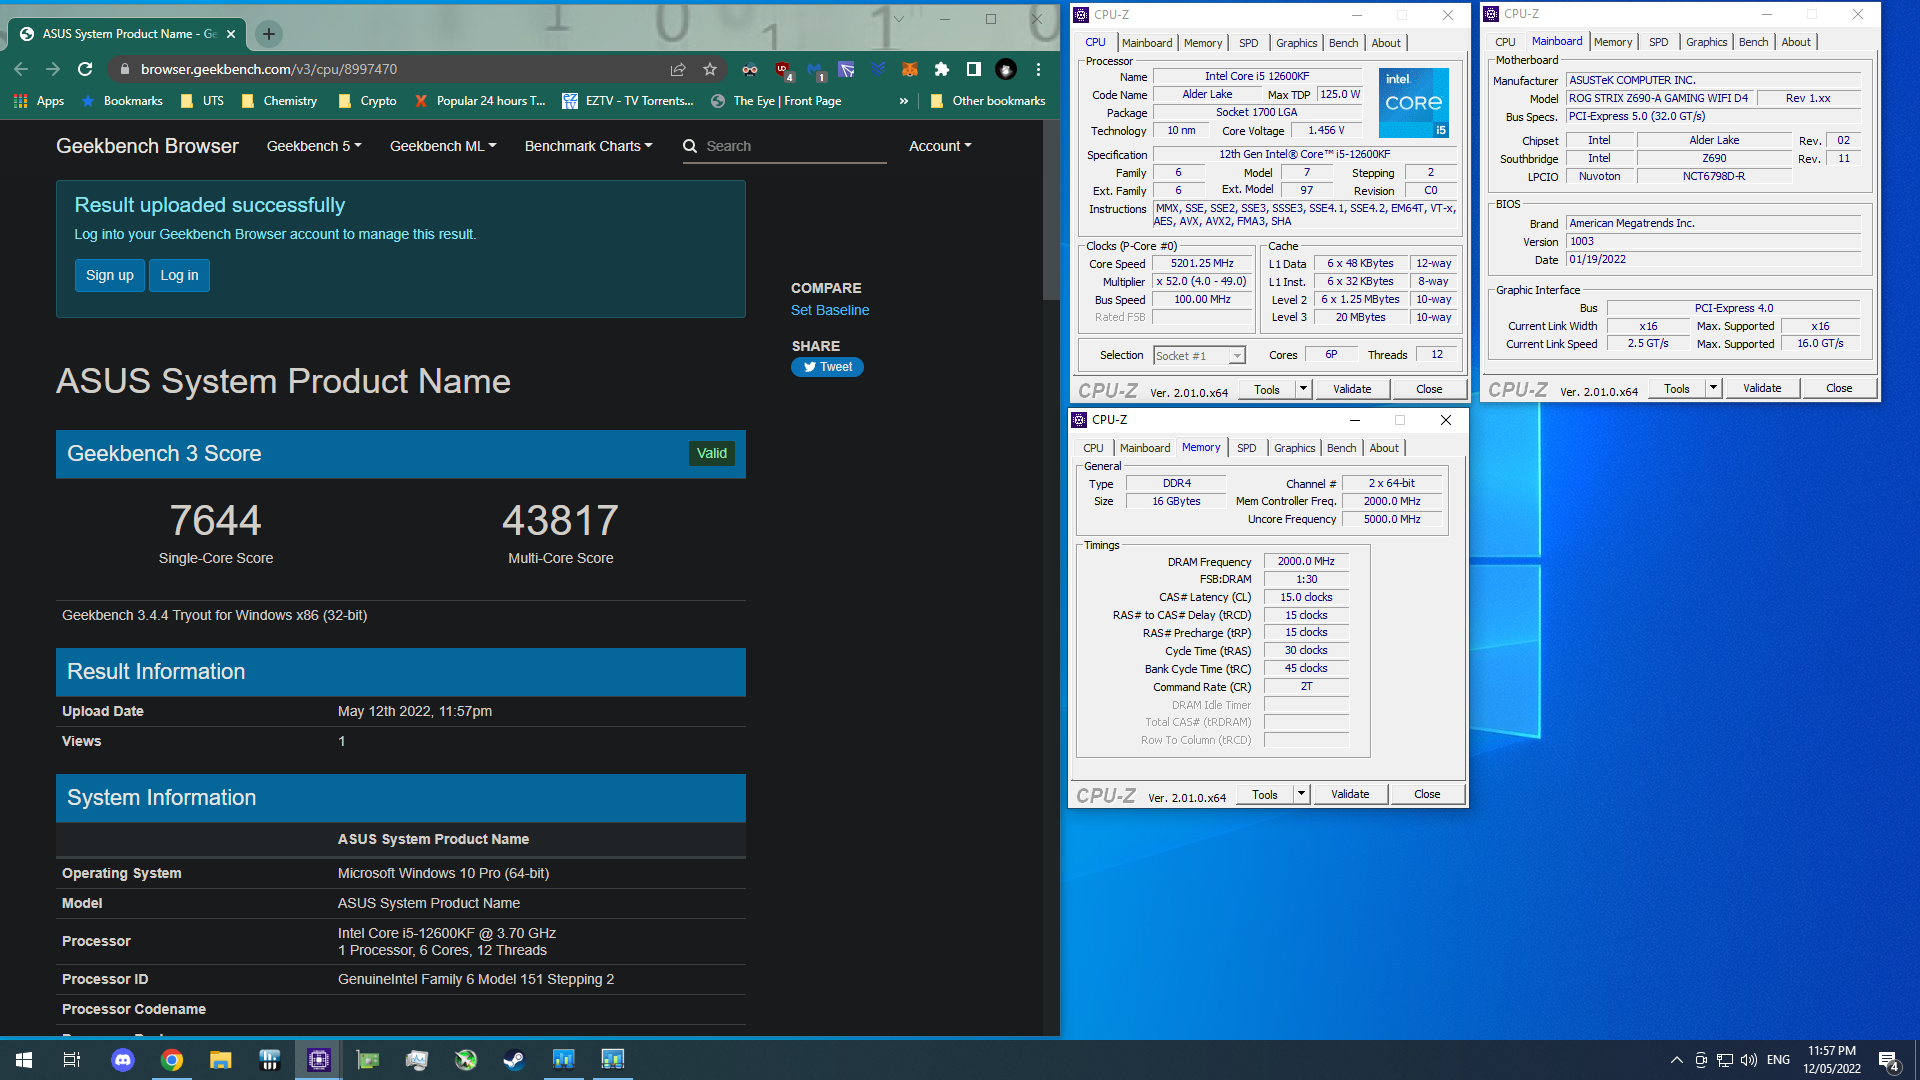The image size is (1920, 1080).
Task: Bookmark this page with the star icon
Action: point(710,69)
